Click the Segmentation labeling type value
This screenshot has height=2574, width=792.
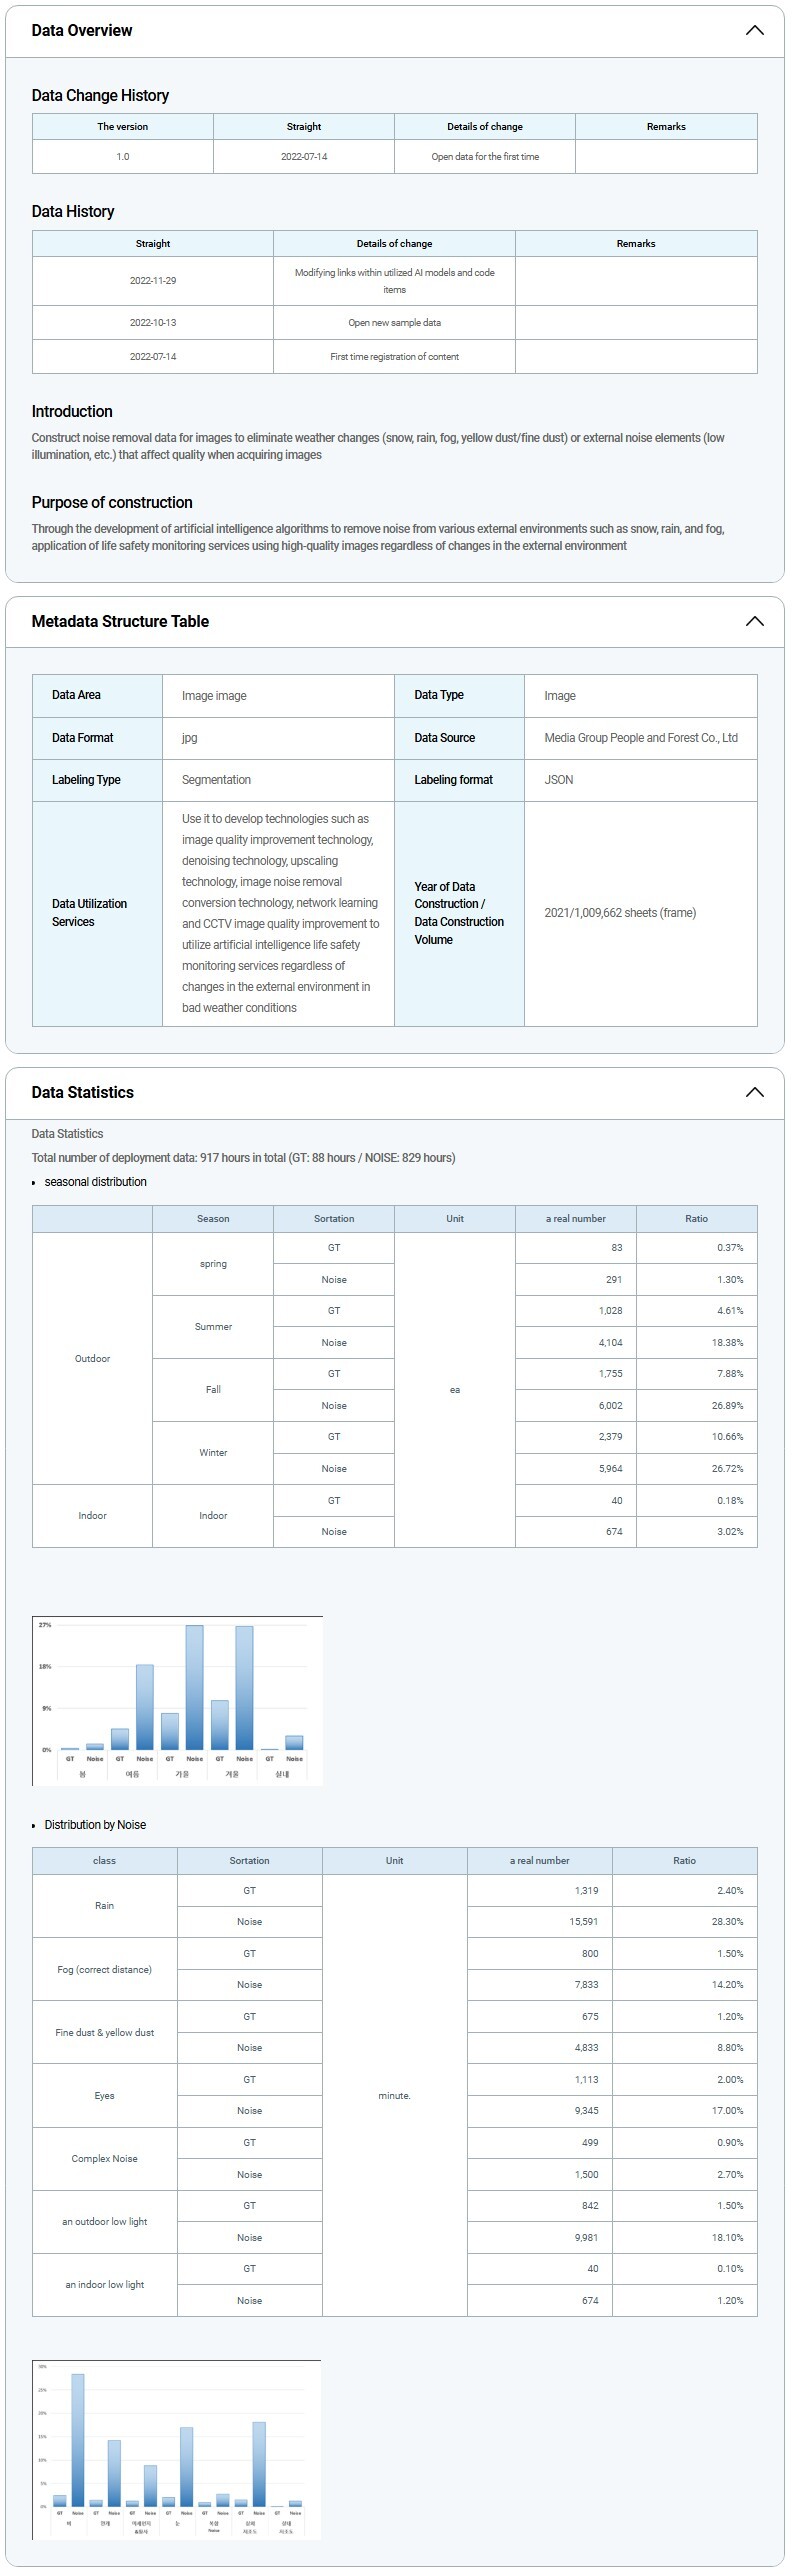[216, 780]
